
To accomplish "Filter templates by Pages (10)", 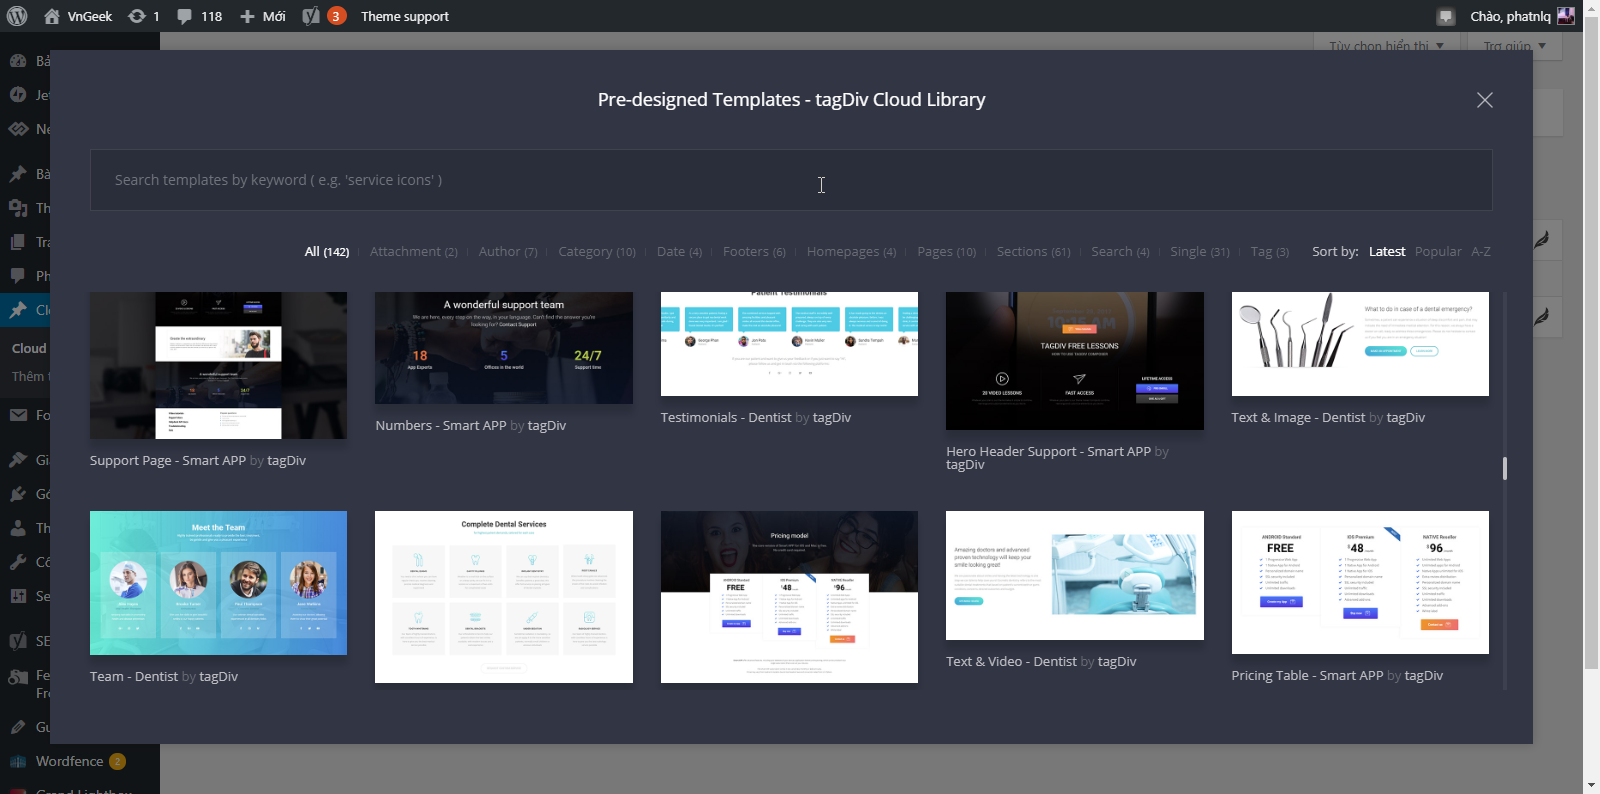I will (x=946, y=252).
